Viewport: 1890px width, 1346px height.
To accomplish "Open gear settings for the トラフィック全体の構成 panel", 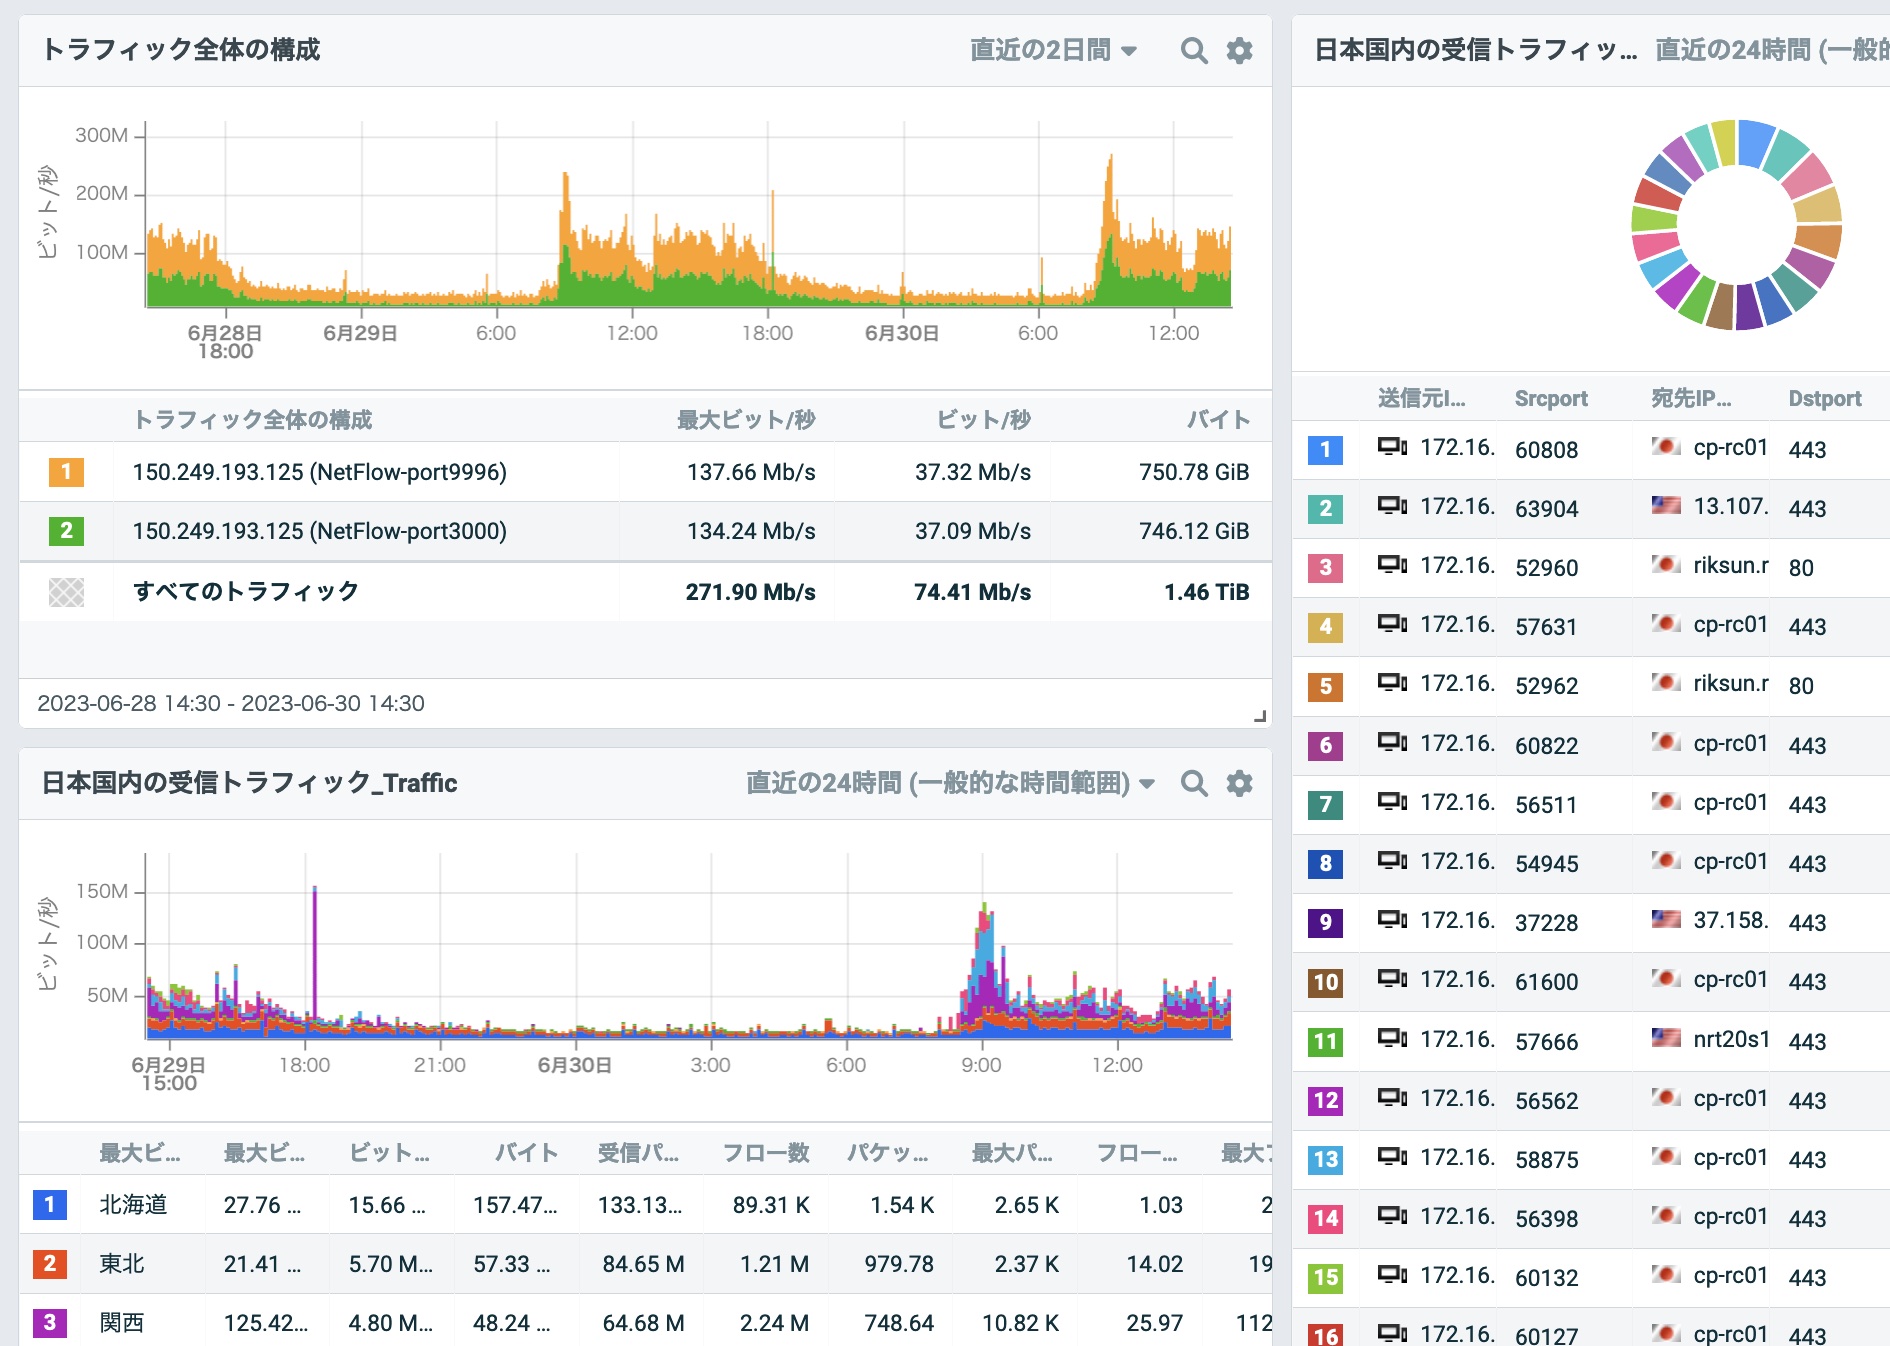I will click(1239, 51).
